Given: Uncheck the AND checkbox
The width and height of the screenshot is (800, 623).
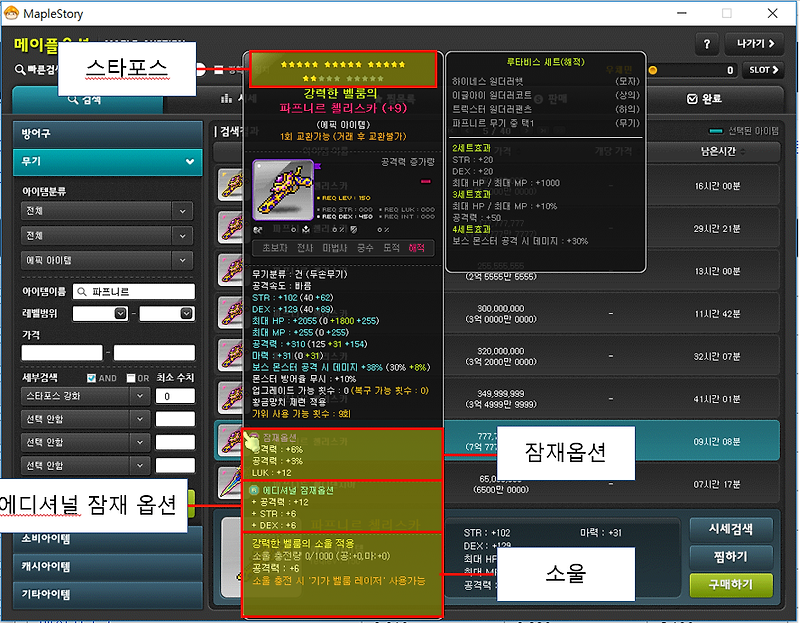Looking at the screenshot, I should [91, 378].
